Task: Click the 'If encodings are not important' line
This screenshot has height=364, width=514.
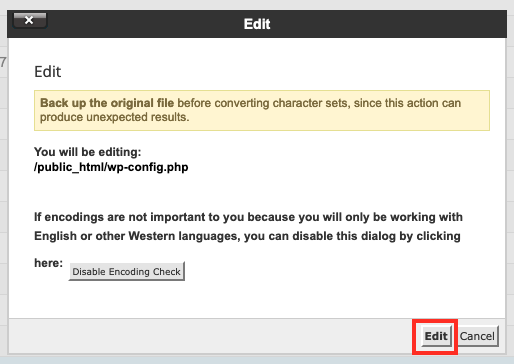Action: click(248, 217)
